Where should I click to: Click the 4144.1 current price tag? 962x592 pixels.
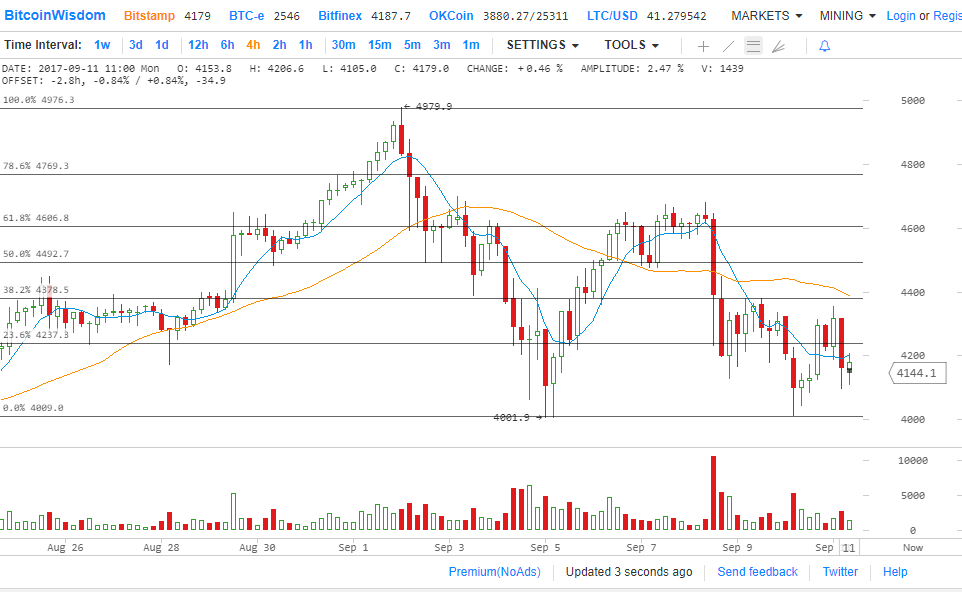coord(917,373)
